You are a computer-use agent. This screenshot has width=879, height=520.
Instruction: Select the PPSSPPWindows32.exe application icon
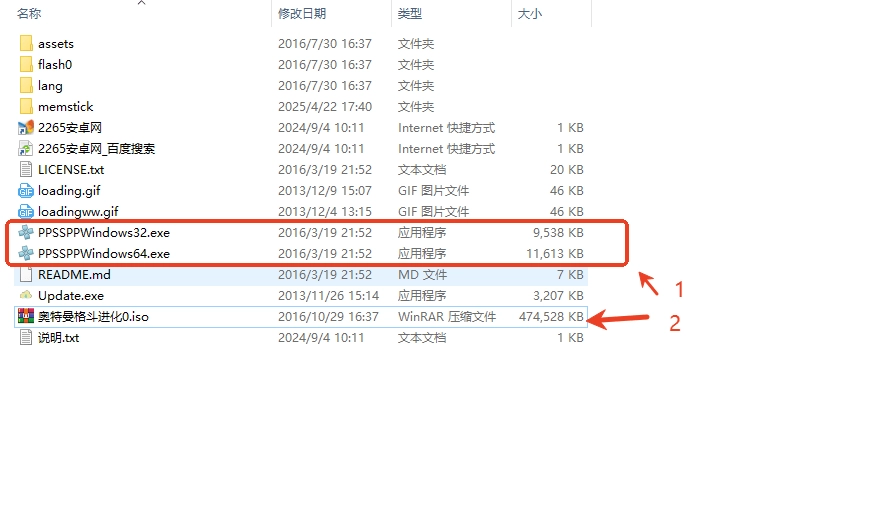[26, 233]
